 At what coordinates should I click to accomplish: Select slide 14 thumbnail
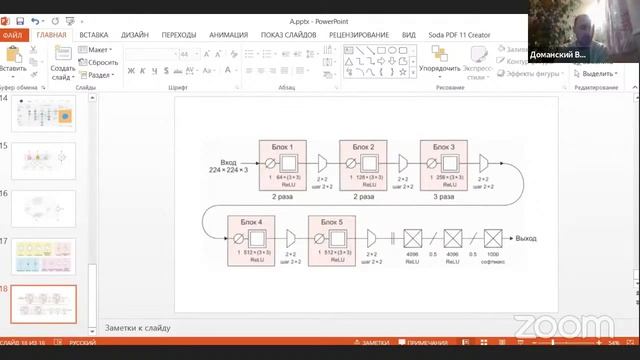tap(44, 114)
